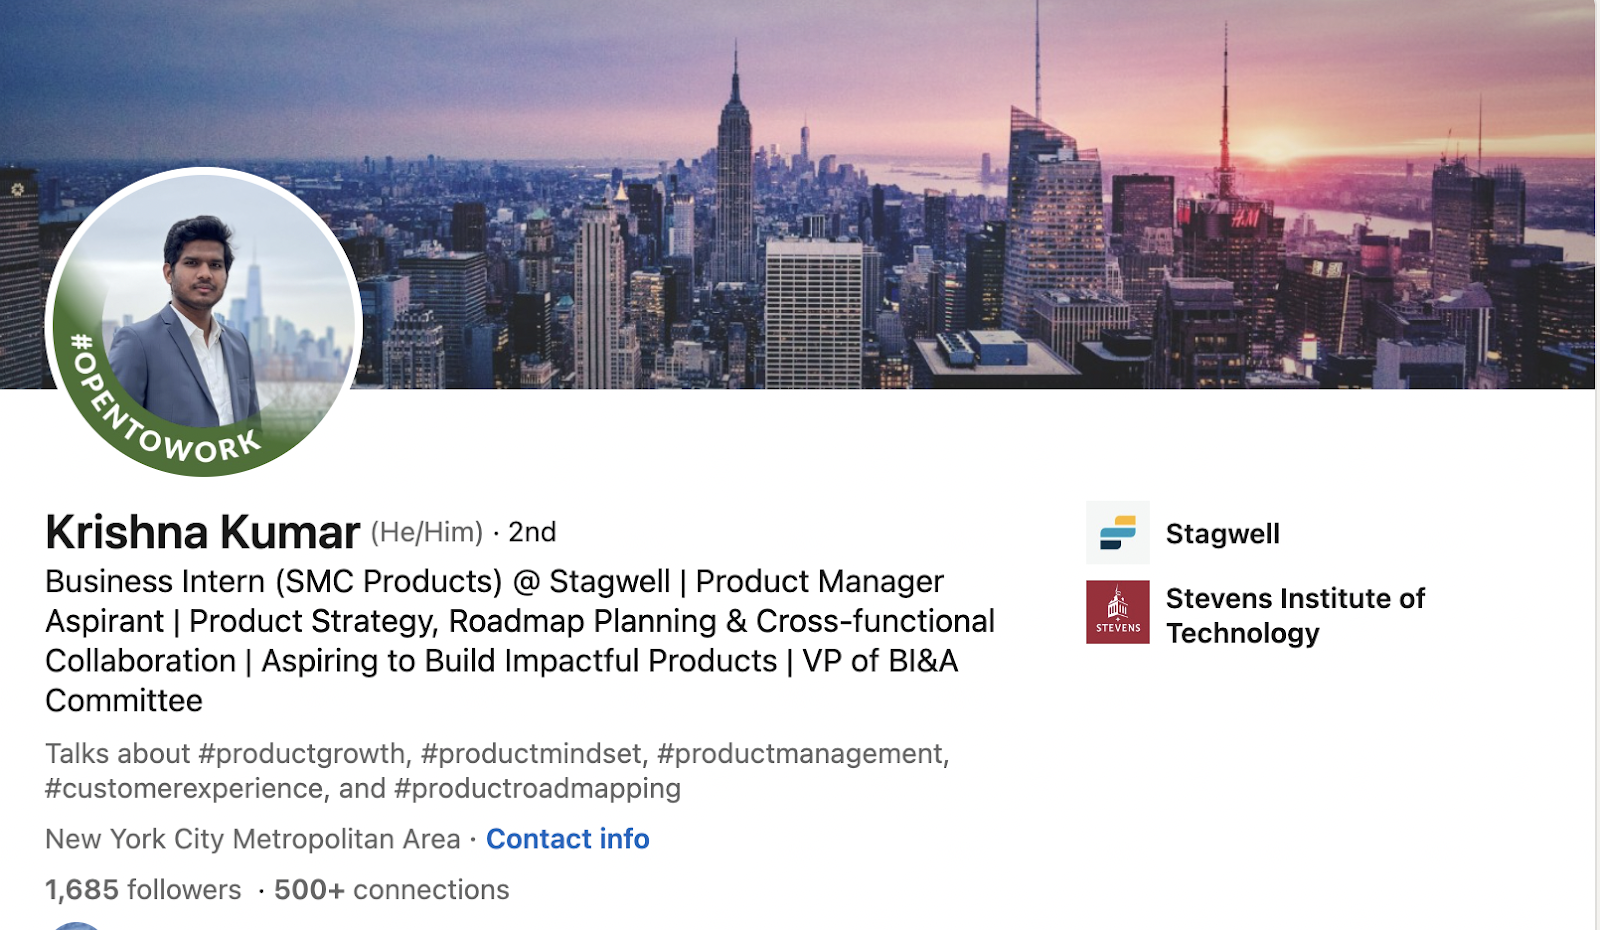View the 1,685 followers list
The height and width of the screenshot is (930, 1600).
[143, 890]
